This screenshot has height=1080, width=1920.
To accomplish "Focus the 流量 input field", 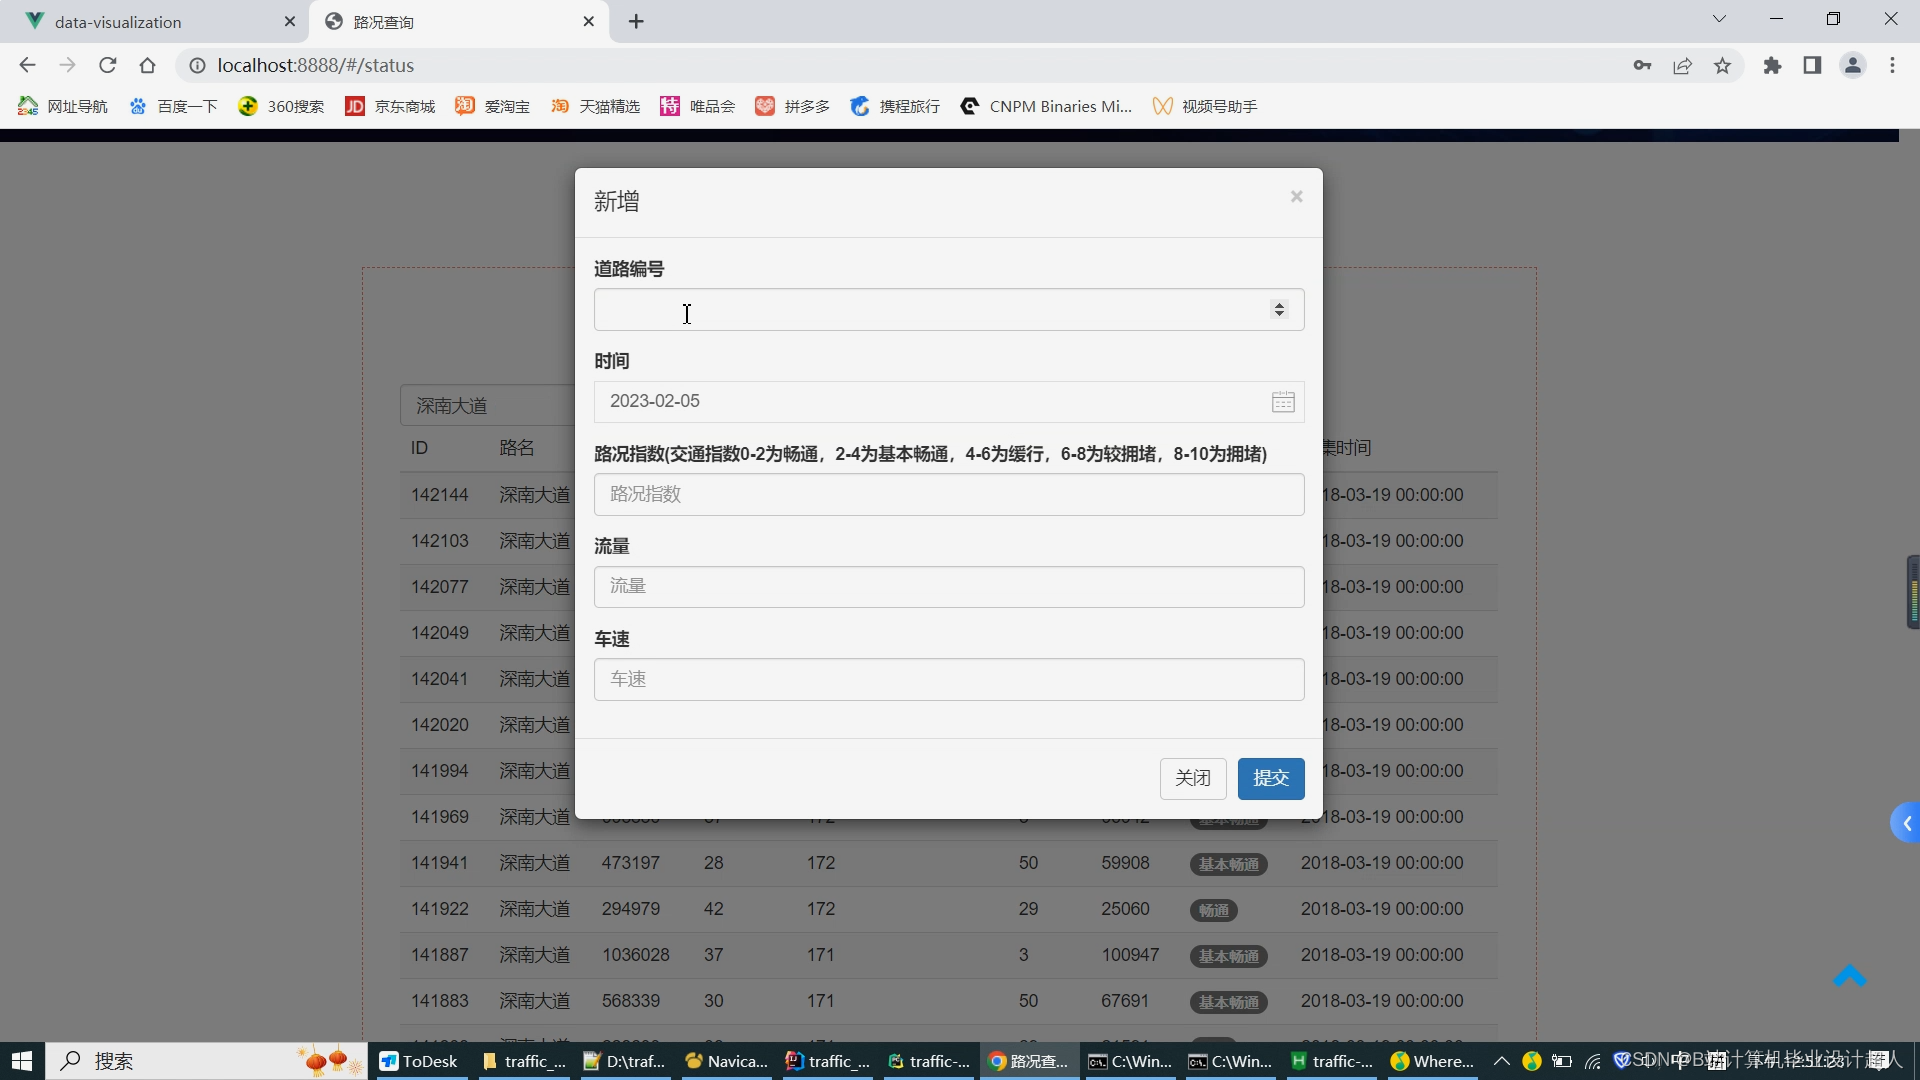I will pos(948,587).
